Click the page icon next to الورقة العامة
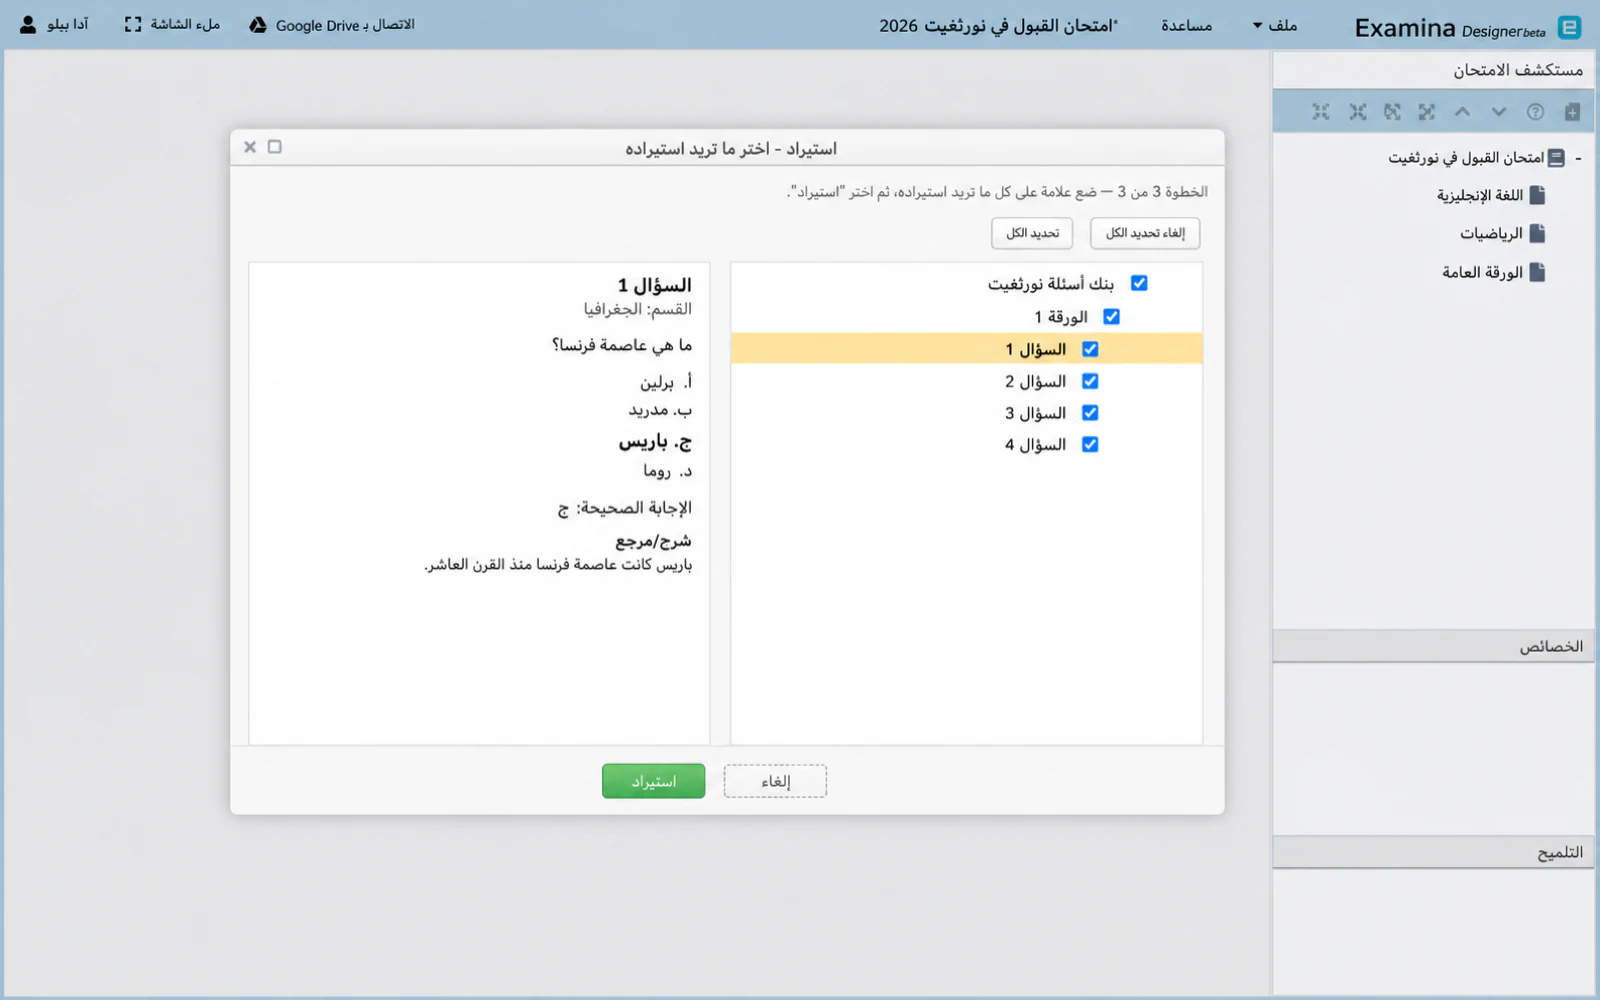The width and height of the screenshot is (1600, 1000). pos(1537,272)
